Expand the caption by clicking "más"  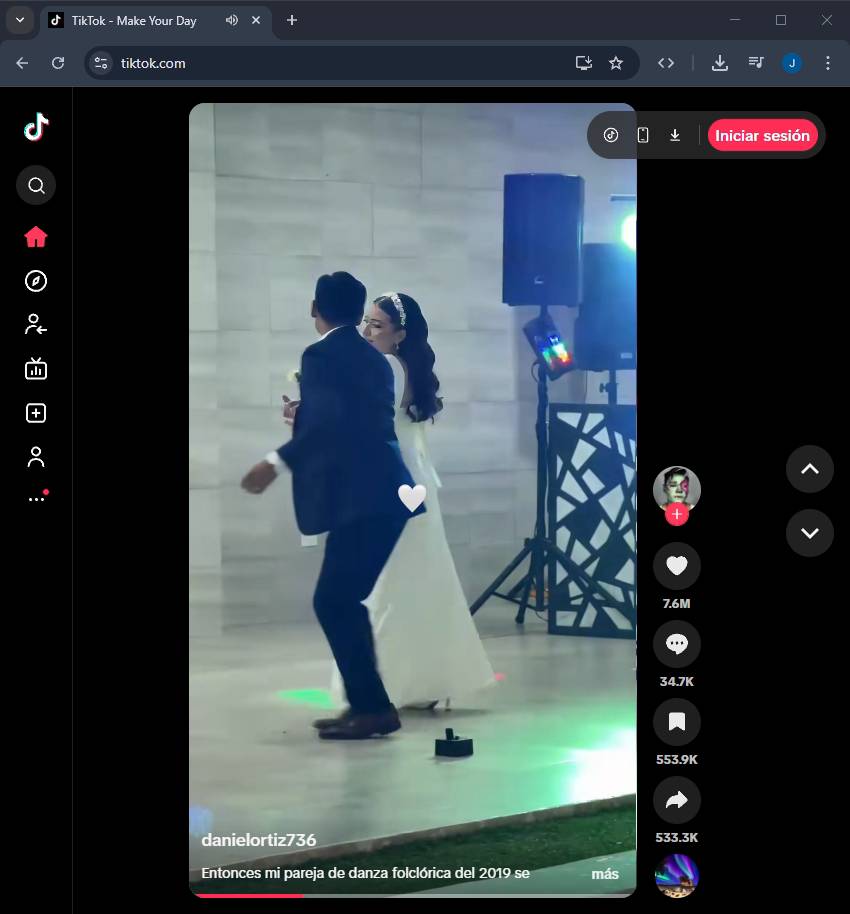click(604, 874)
